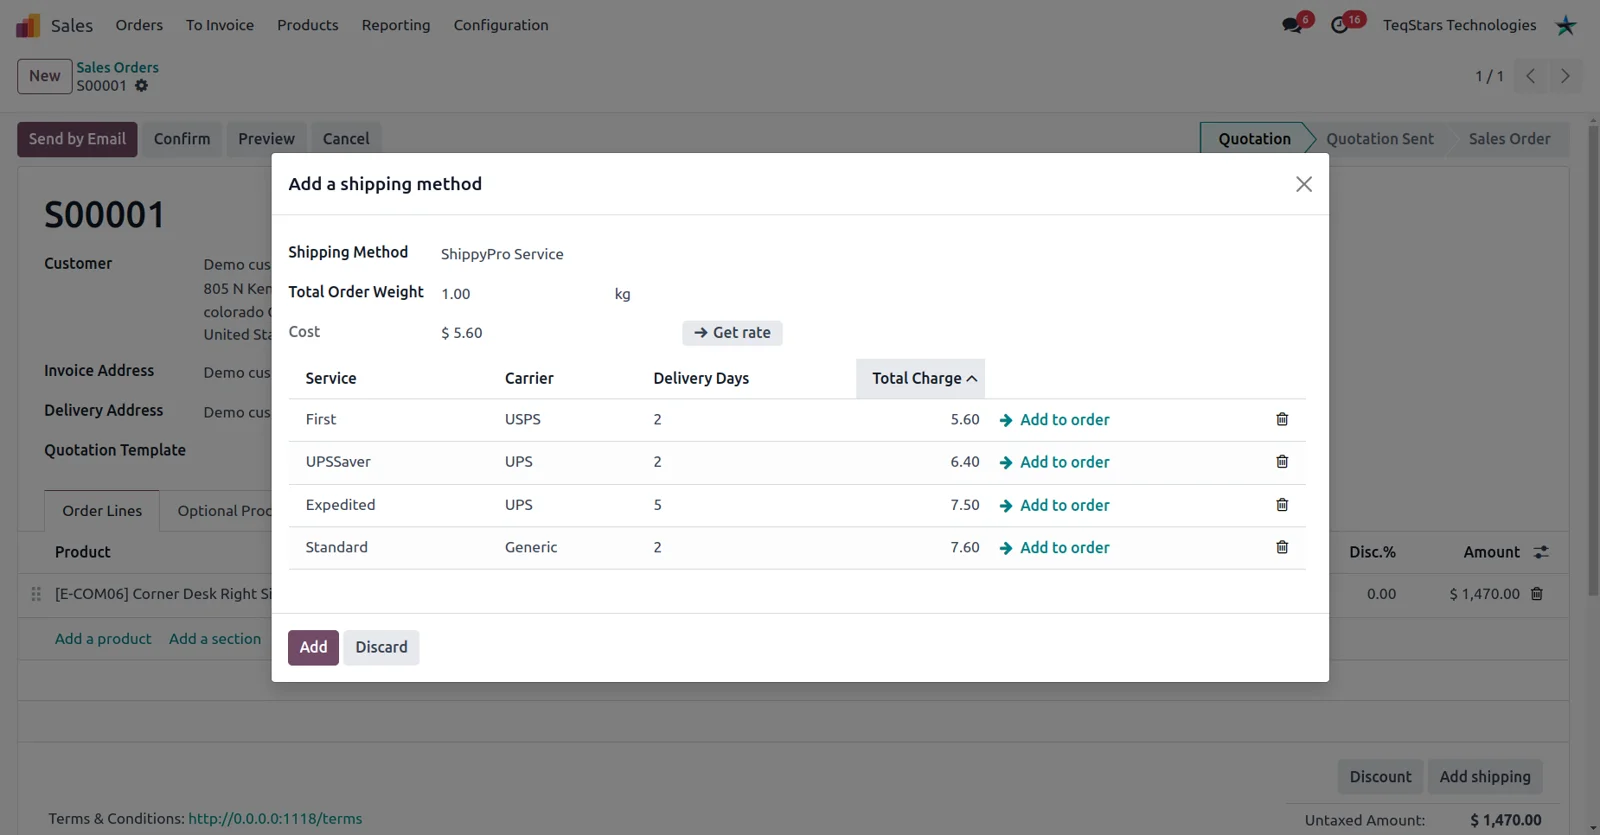Open the Products menu
The width and height of the screenshot is (1600, 835).
tap(308, 25)
